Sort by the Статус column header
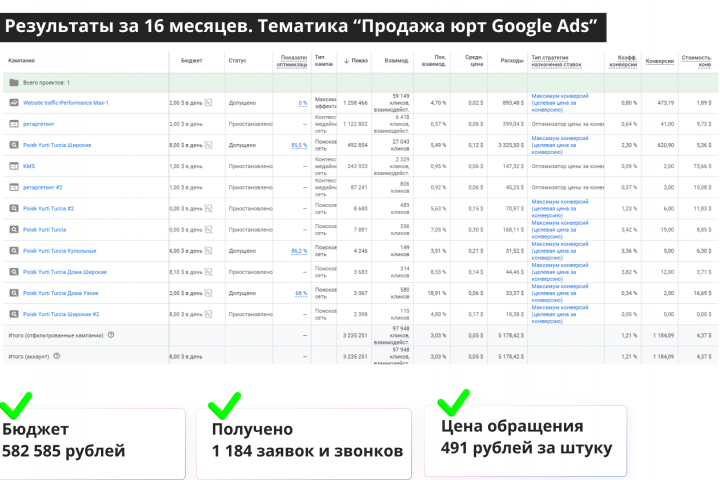Screen dimensions: 720x480 237,61
